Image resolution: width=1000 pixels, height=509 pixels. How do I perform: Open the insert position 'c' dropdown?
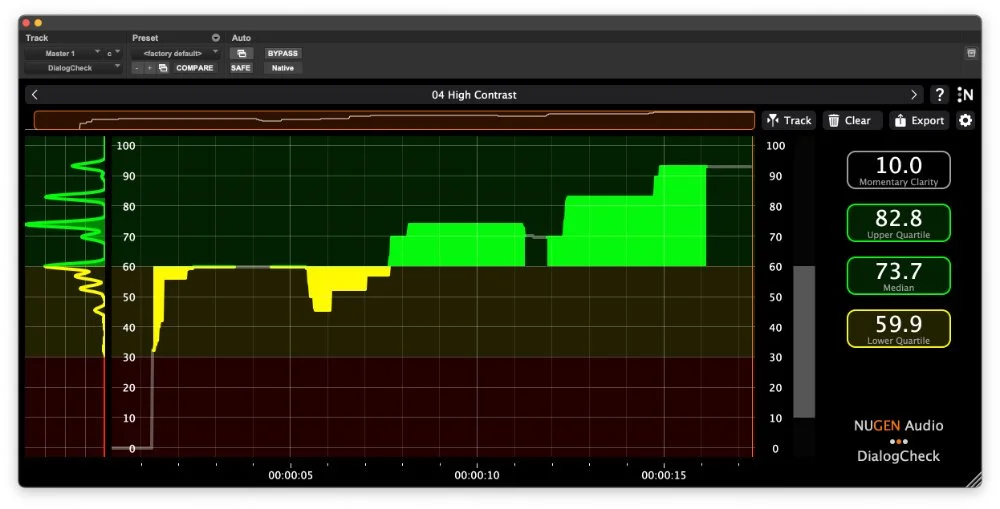click(x=113, y=53)
